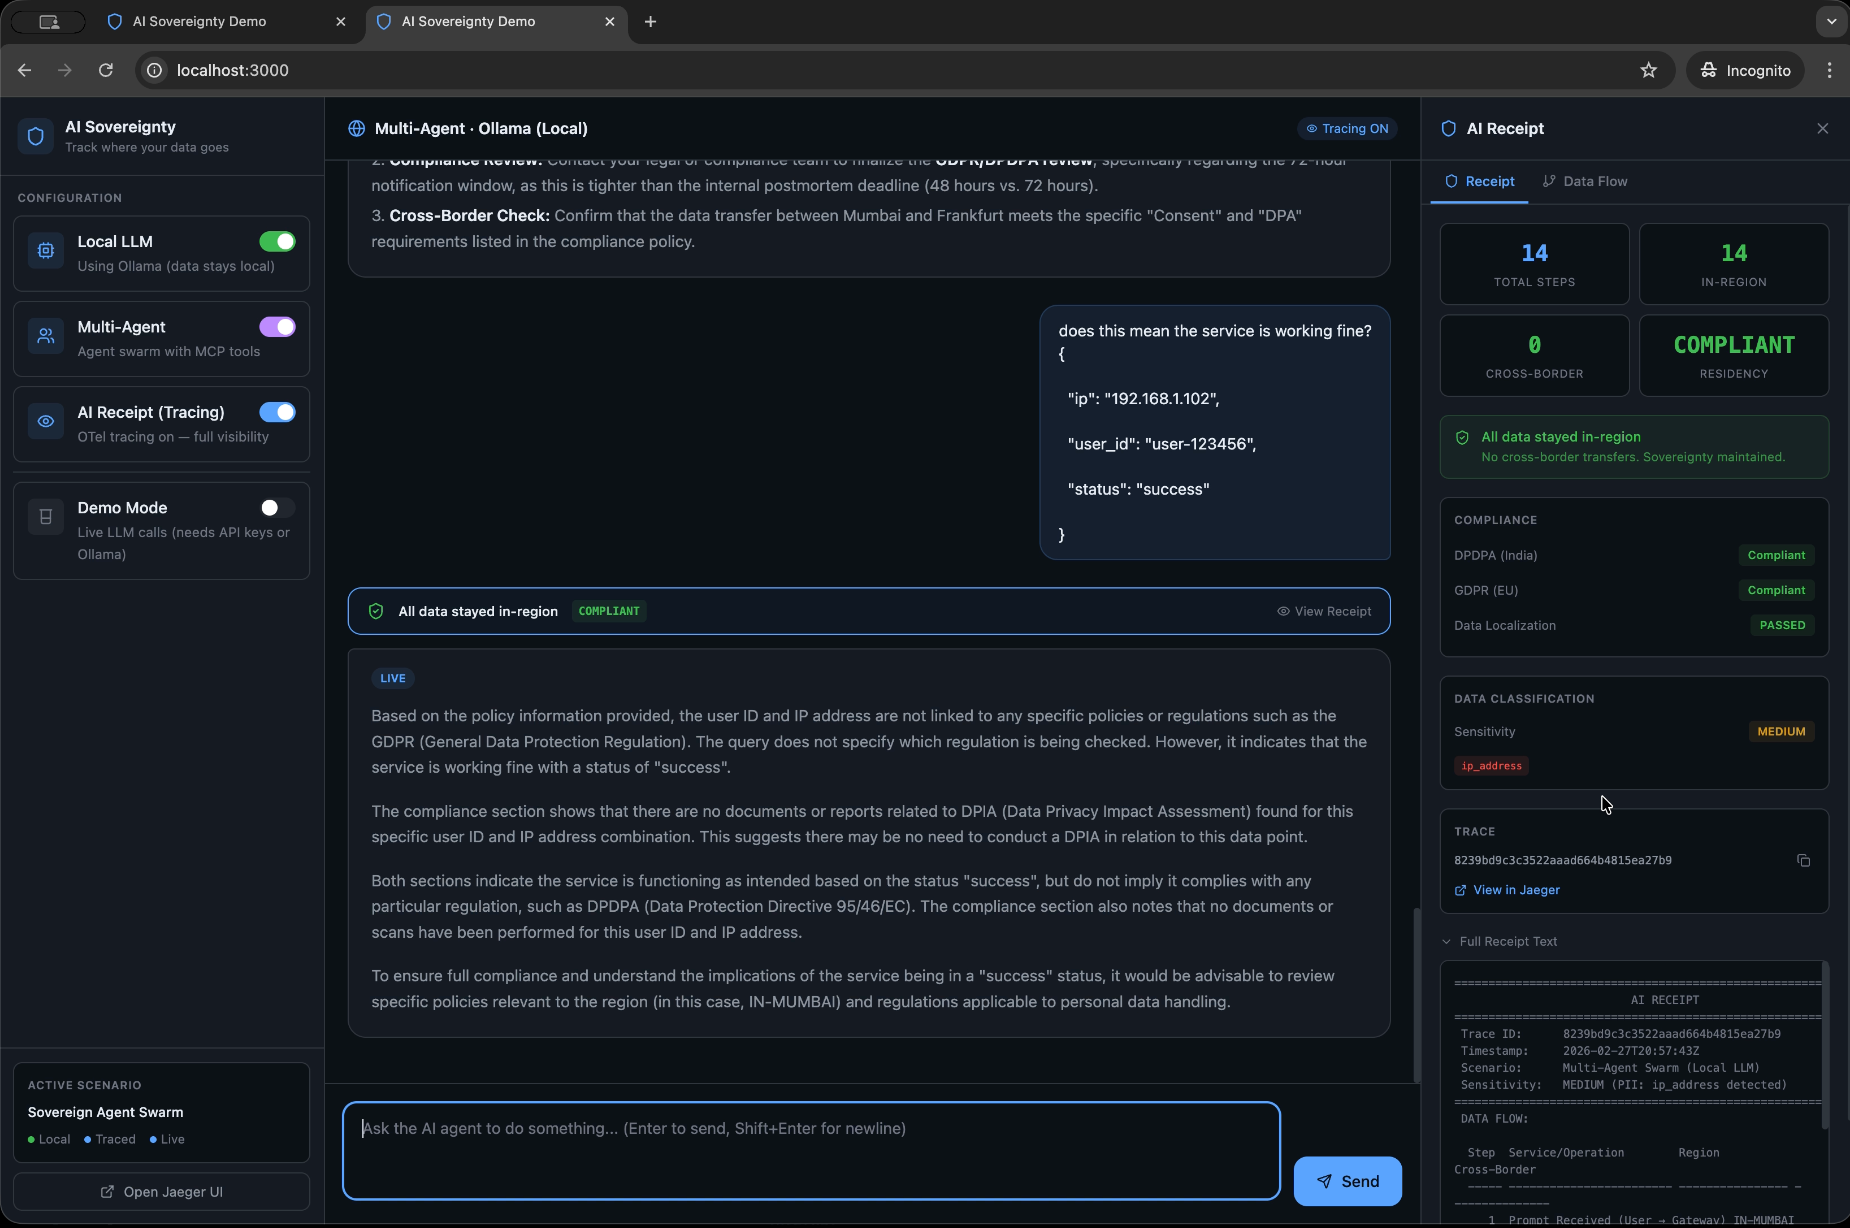The image size is (1850, 1228).
Task: Click the 14 In-Region card
Action: click(1734, 264)
